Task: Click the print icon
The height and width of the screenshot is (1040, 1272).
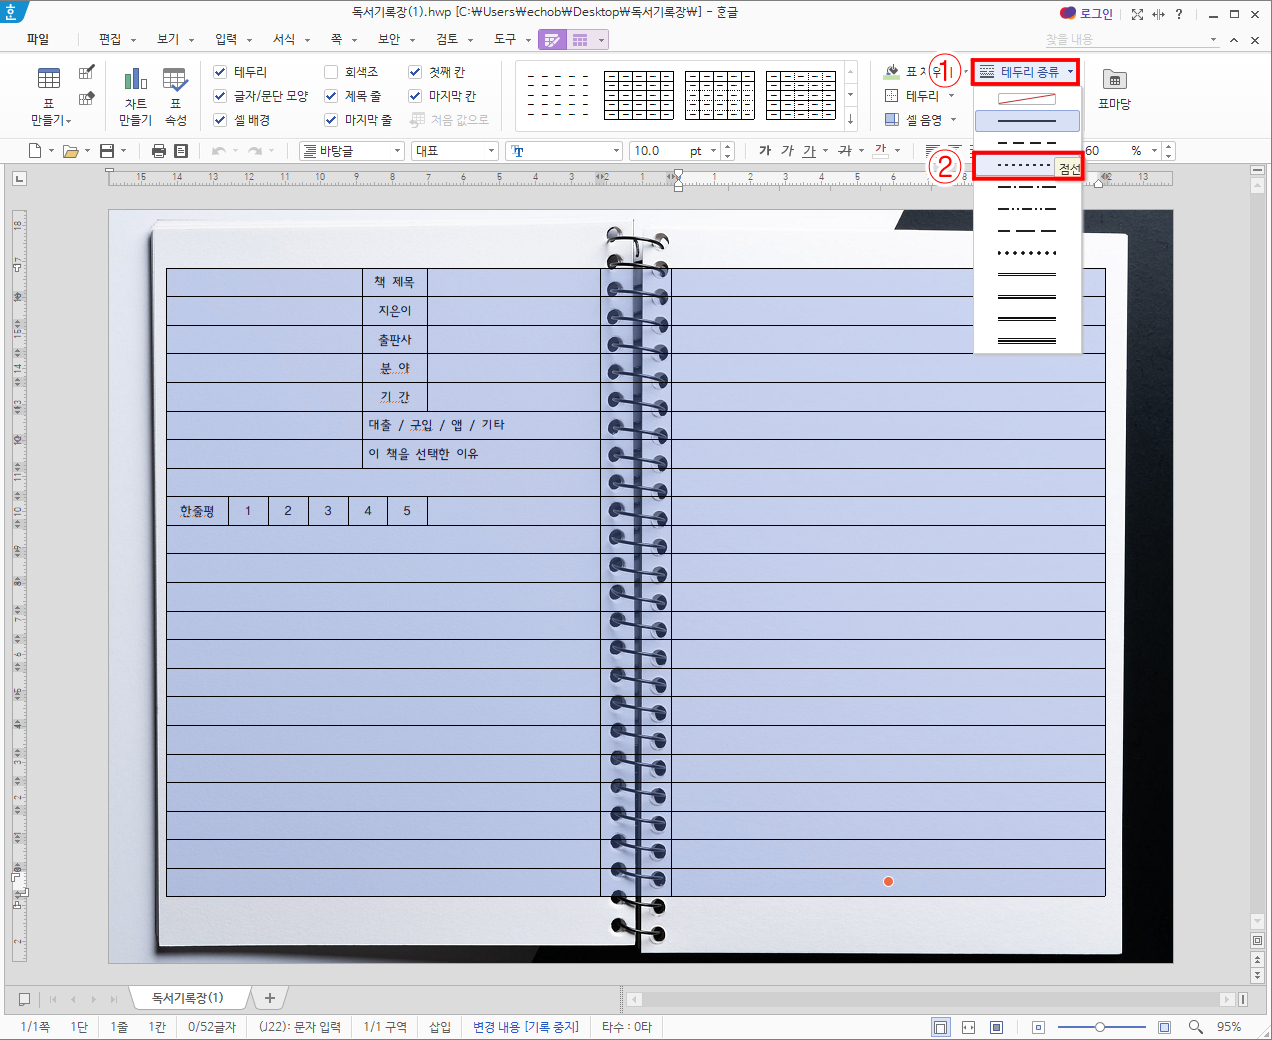Action: (x=158, y=151)
